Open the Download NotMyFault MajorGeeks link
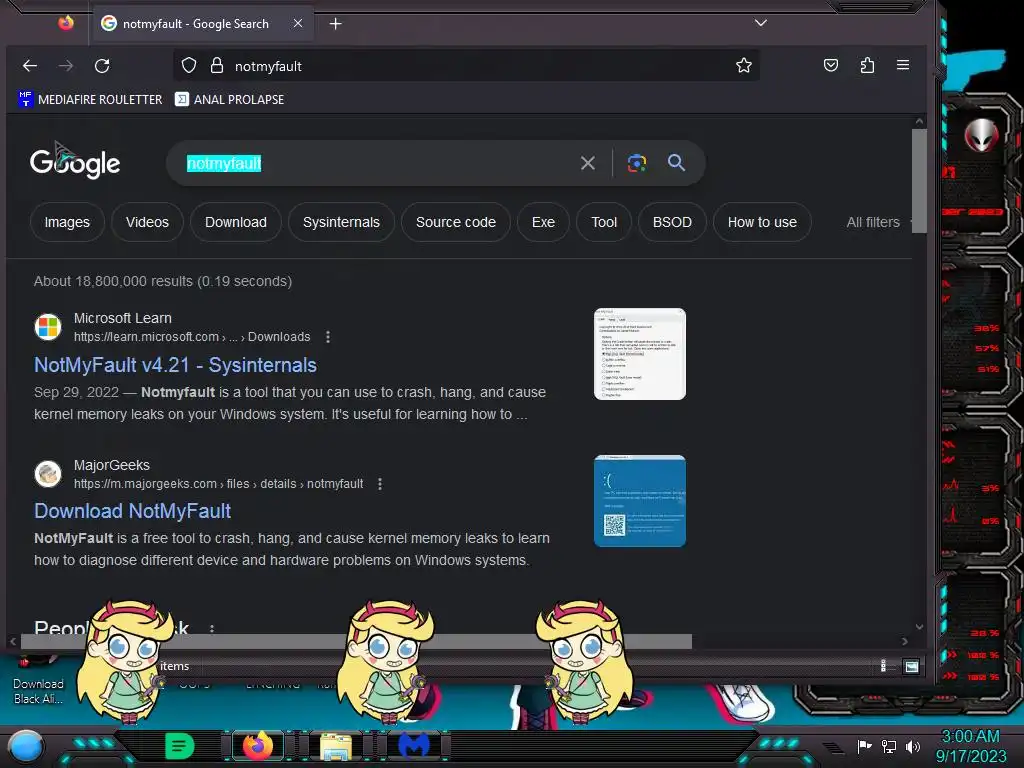This screenshot has width=1024, height=768. pos(133,511)
